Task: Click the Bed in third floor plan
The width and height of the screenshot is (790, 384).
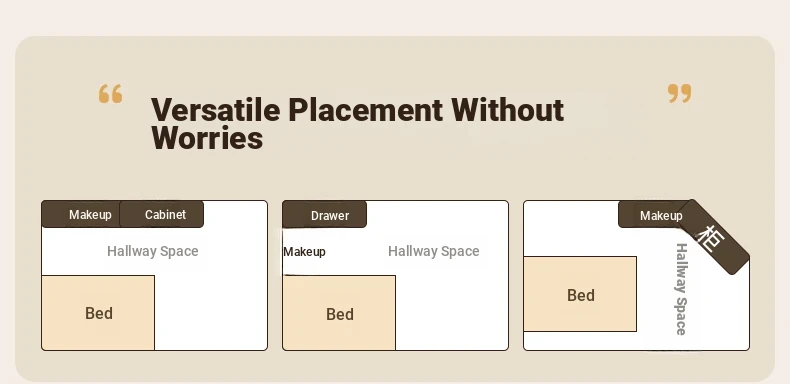Action: click(x=580, y=294)
